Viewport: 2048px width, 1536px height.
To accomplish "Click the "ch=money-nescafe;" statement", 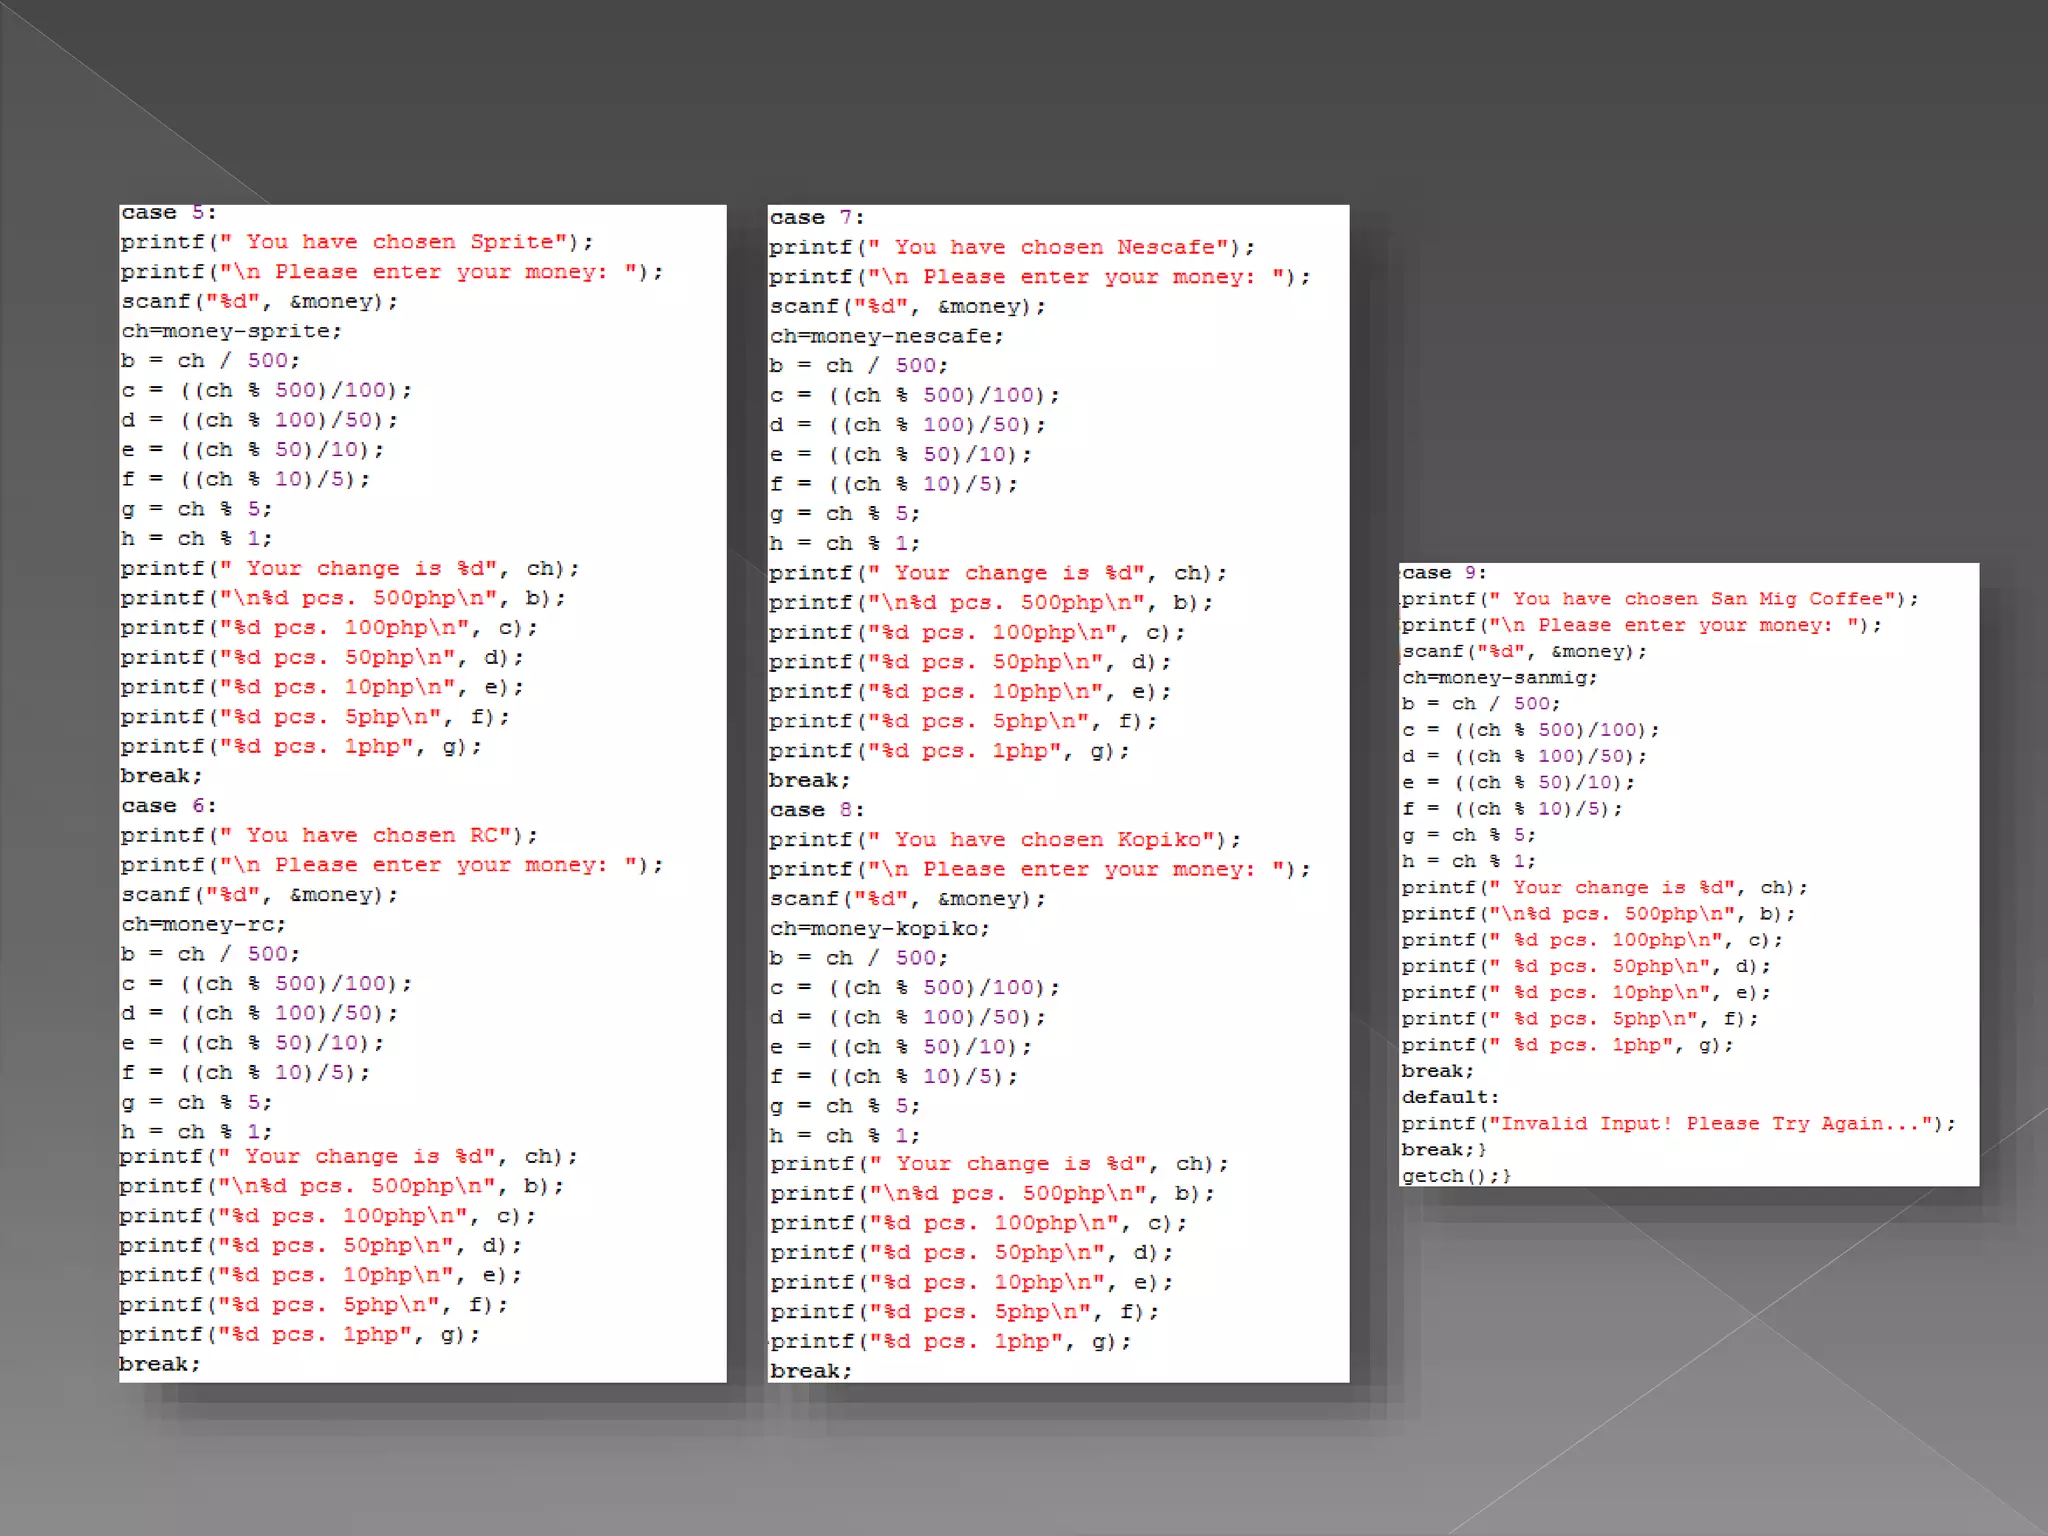I will (887, 336).
